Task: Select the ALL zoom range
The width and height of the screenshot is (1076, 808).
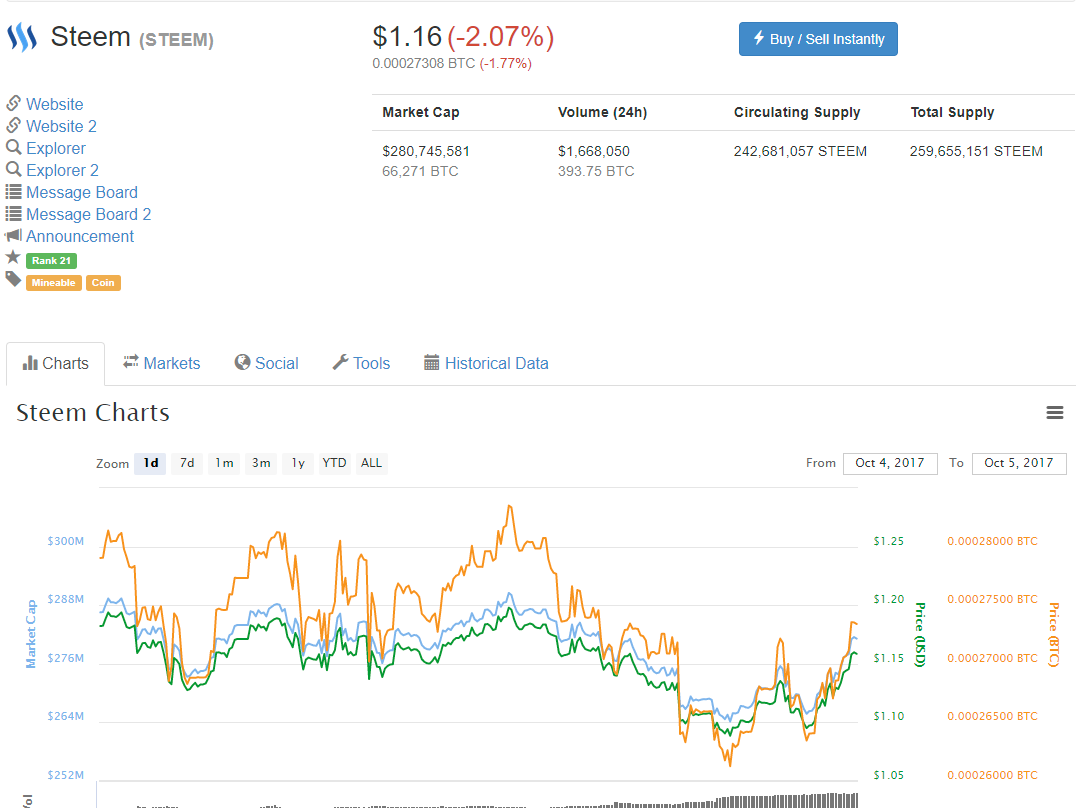Action: tap(371, 463)
